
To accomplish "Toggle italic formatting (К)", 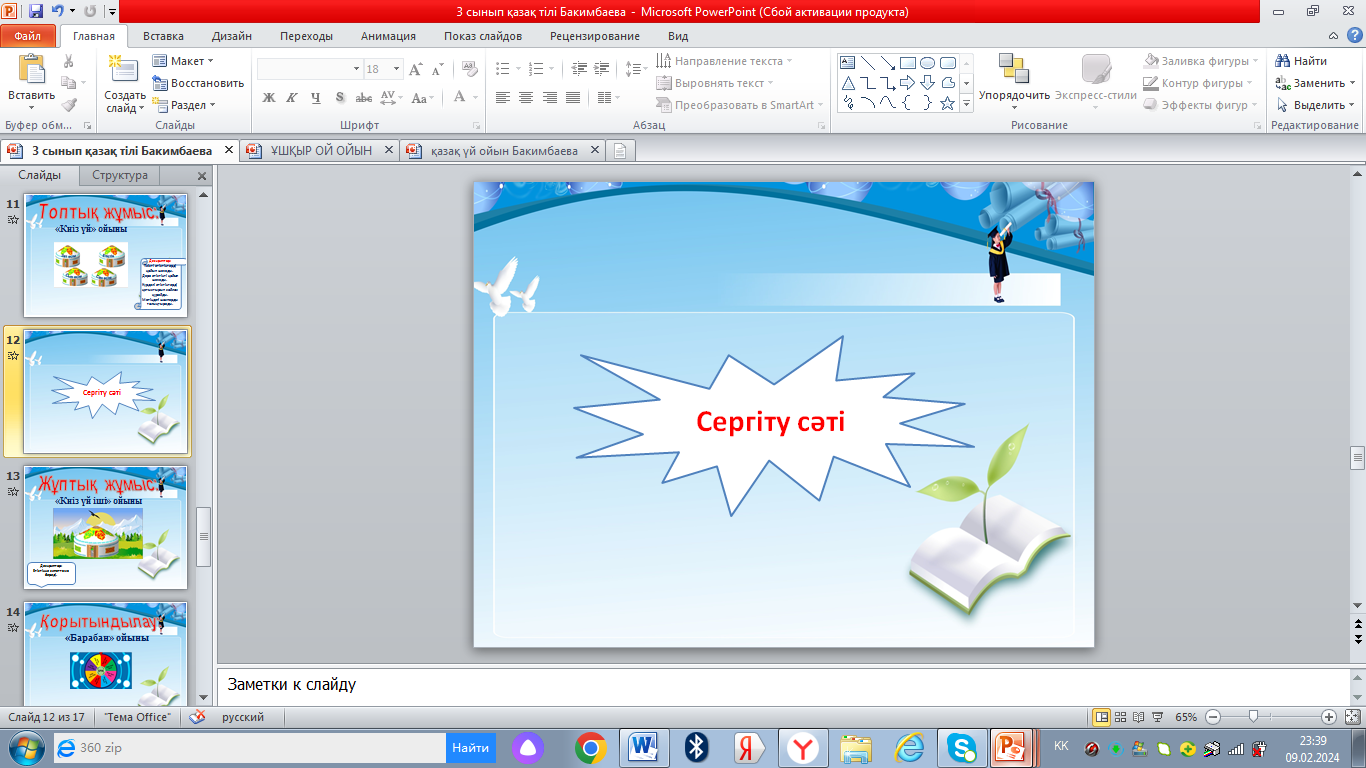I will click(x=292, y=98).
